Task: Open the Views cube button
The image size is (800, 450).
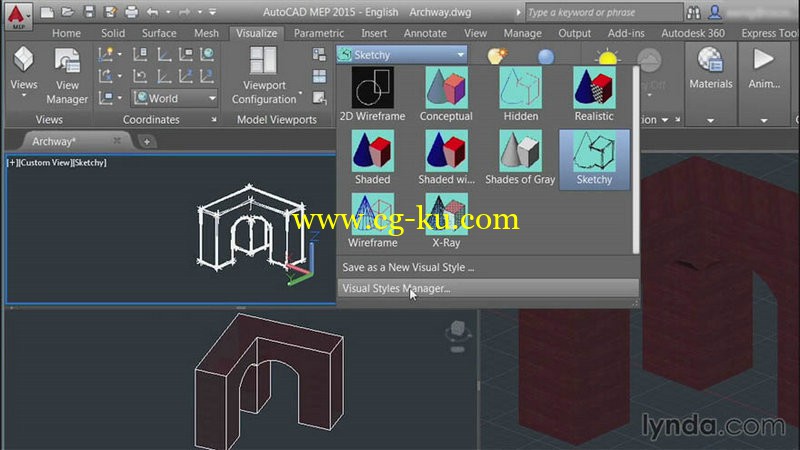Action: [23, 59]
